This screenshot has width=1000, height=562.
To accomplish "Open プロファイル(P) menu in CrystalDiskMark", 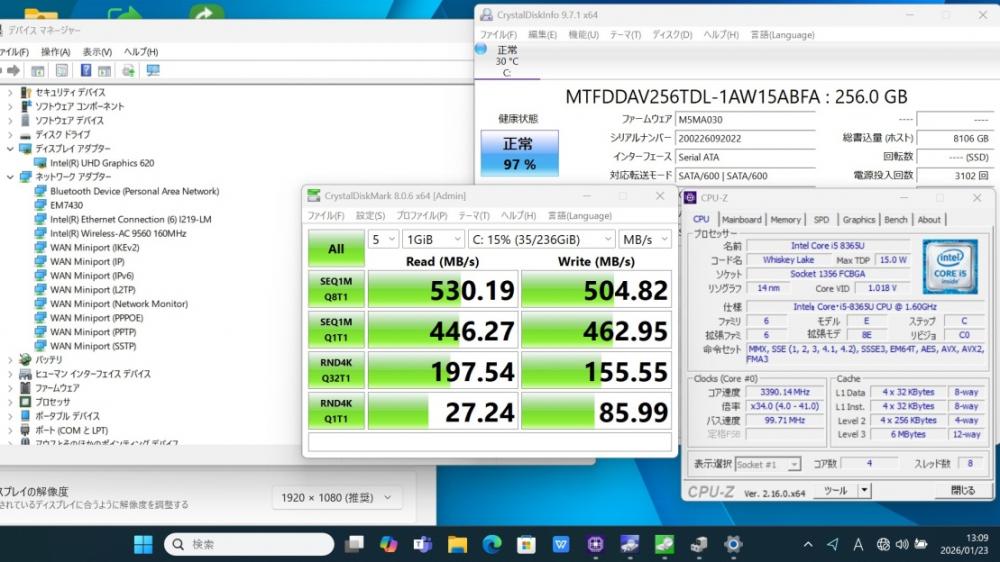I will click(x=422, y=216).
